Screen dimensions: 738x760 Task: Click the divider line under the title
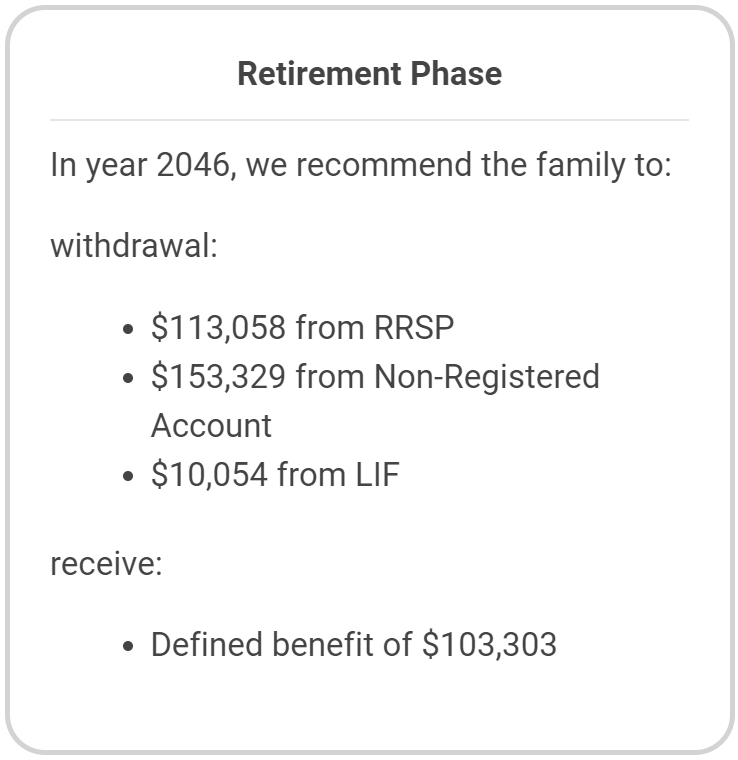pos(369,119)
